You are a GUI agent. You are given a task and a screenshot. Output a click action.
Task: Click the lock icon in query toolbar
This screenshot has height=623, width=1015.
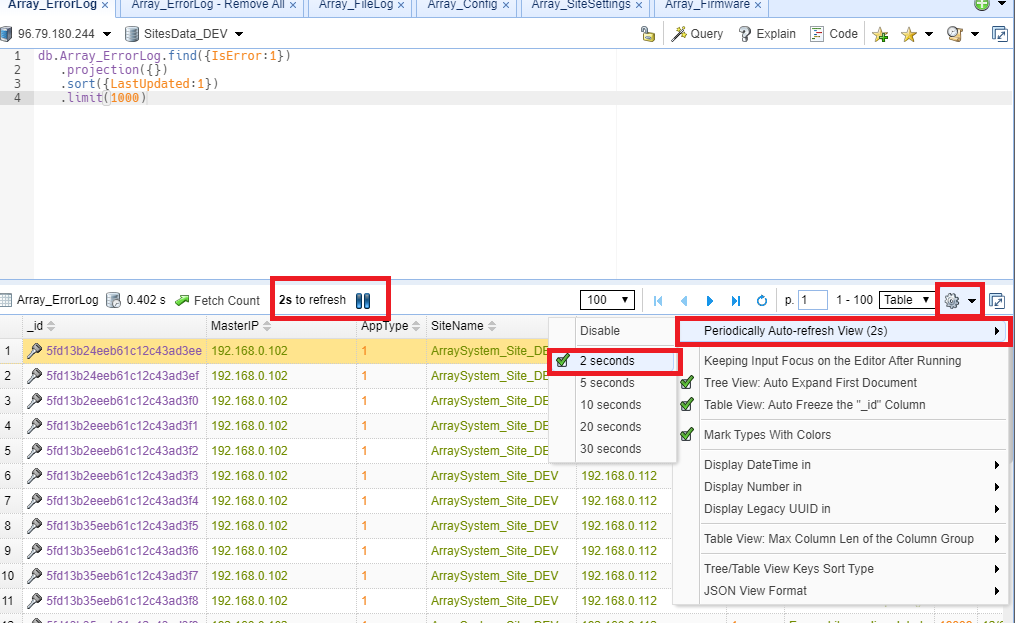click(x=647, y=34)
